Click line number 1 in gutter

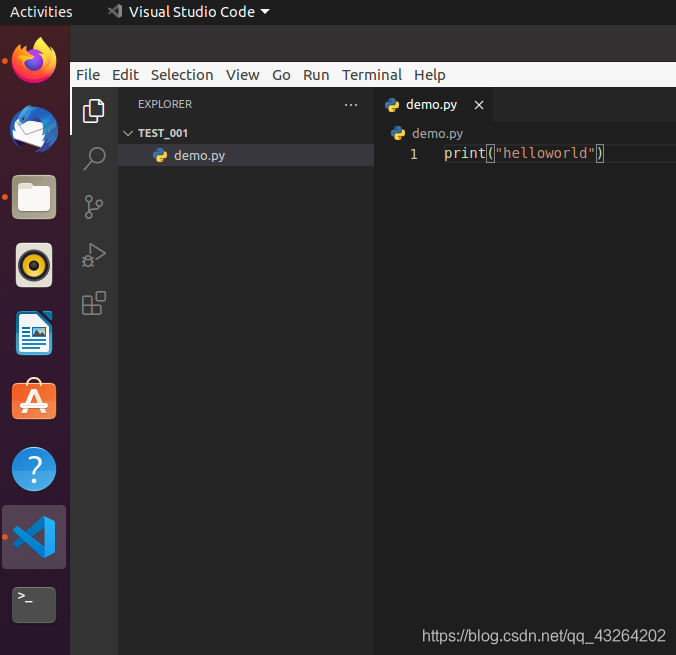click(413, 154)
